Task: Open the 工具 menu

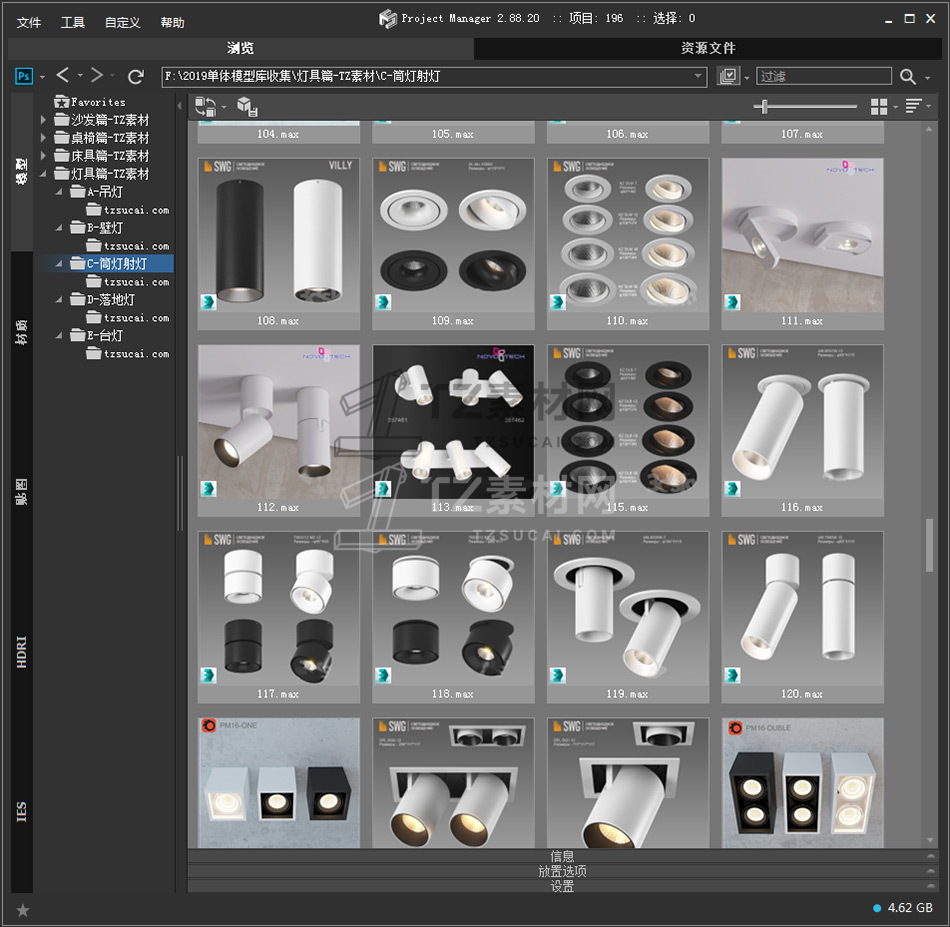Action: [73, 22]
